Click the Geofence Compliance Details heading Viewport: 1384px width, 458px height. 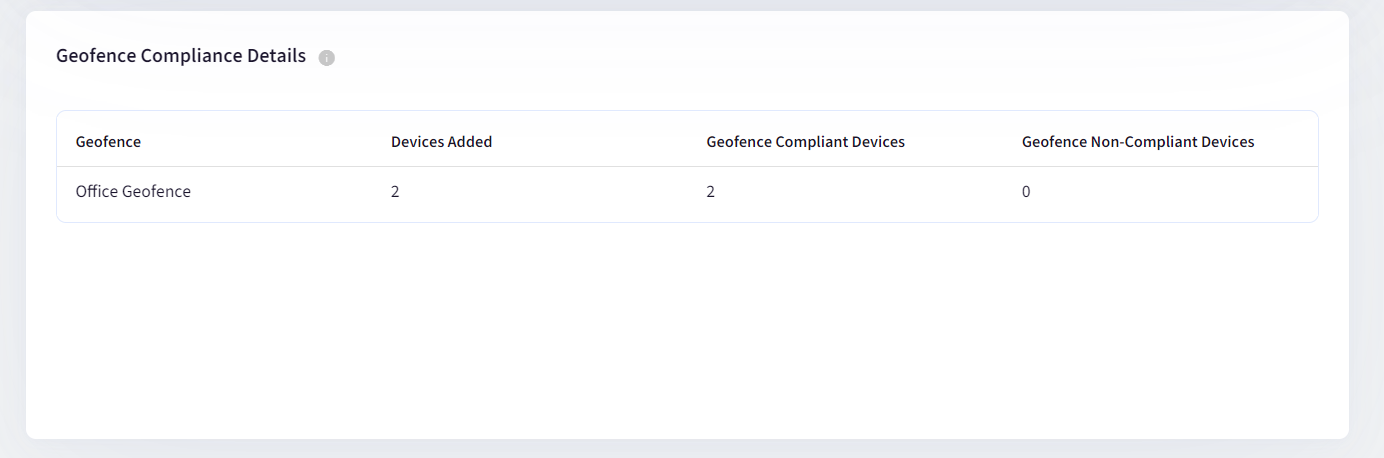[x=181, y=56]
